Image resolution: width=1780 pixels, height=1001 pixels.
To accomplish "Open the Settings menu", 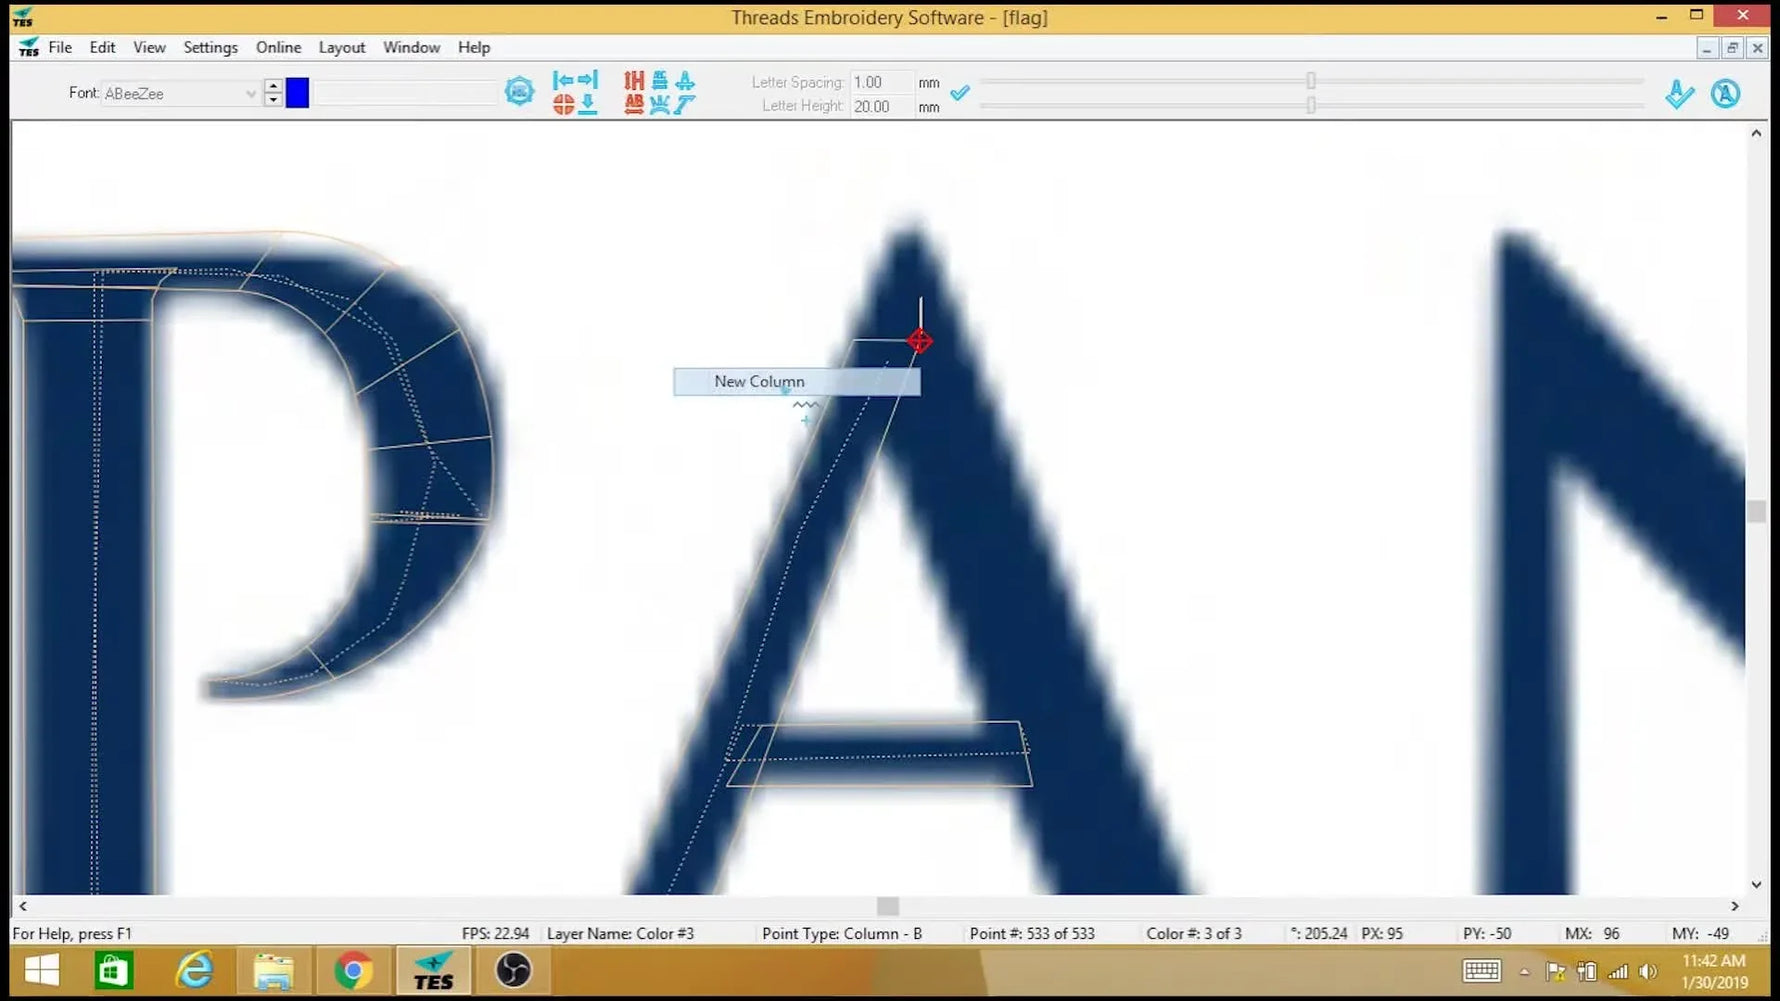I will [x=210, y=47].
